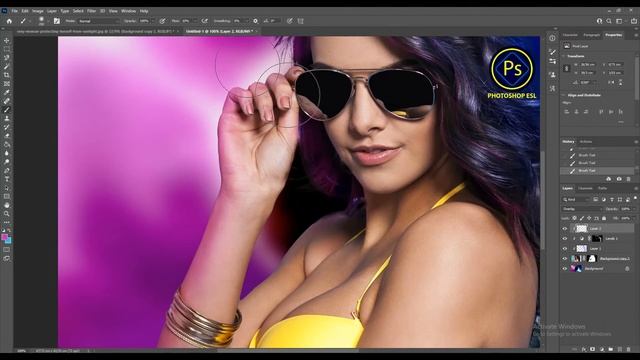Hide the Background copy 2 layer
Image resolution: width=640 pixels, height=360 pixels.
pos(565,258)
